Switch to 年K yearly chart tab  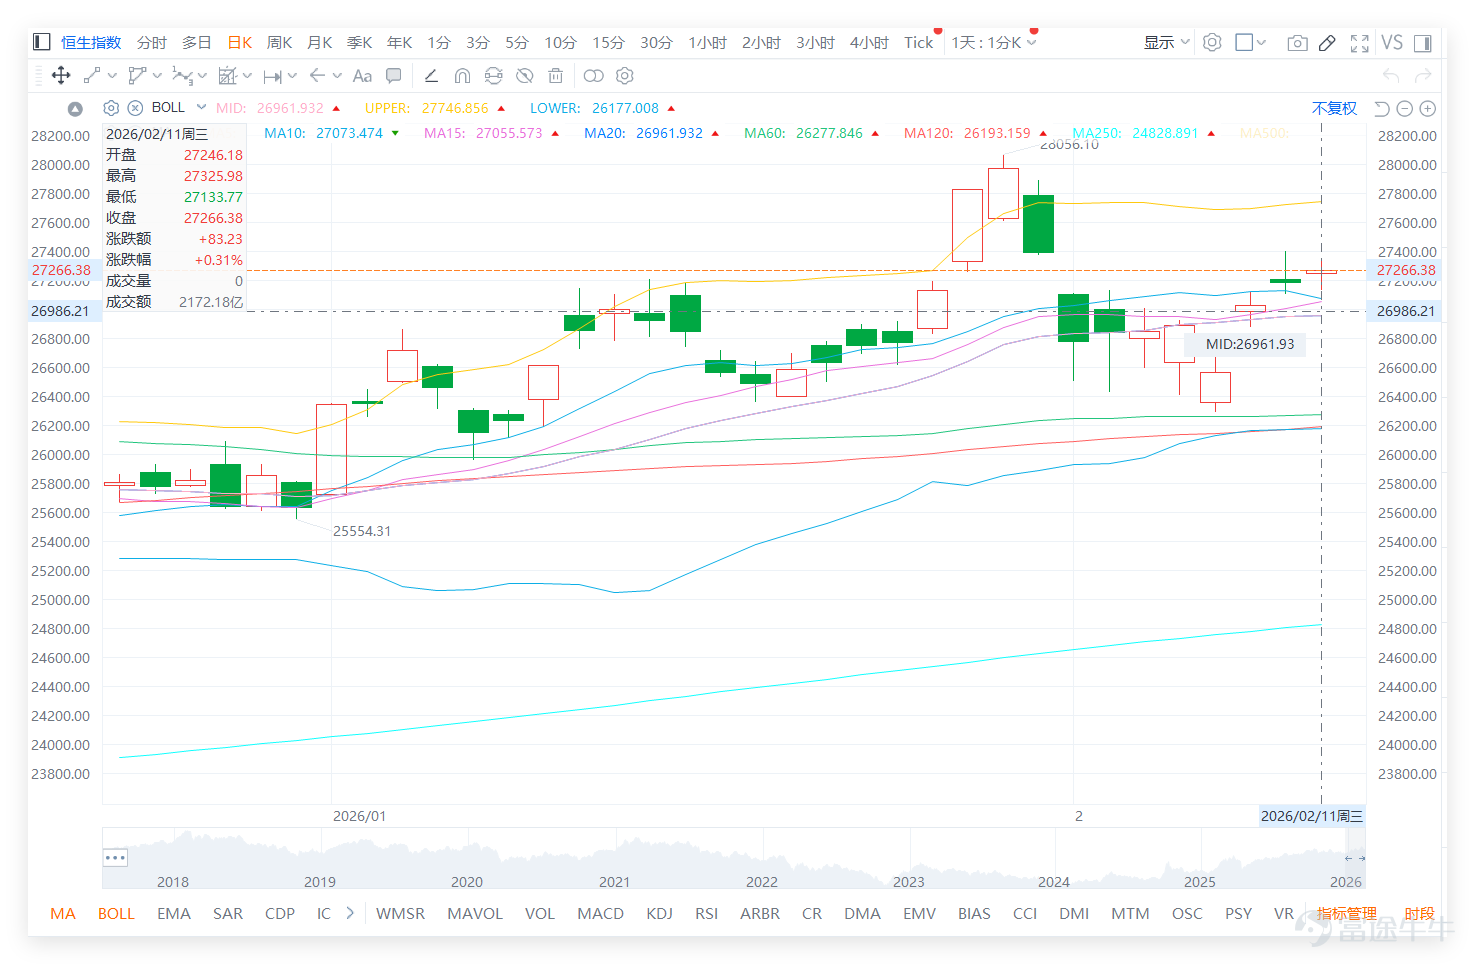(400, 42)
